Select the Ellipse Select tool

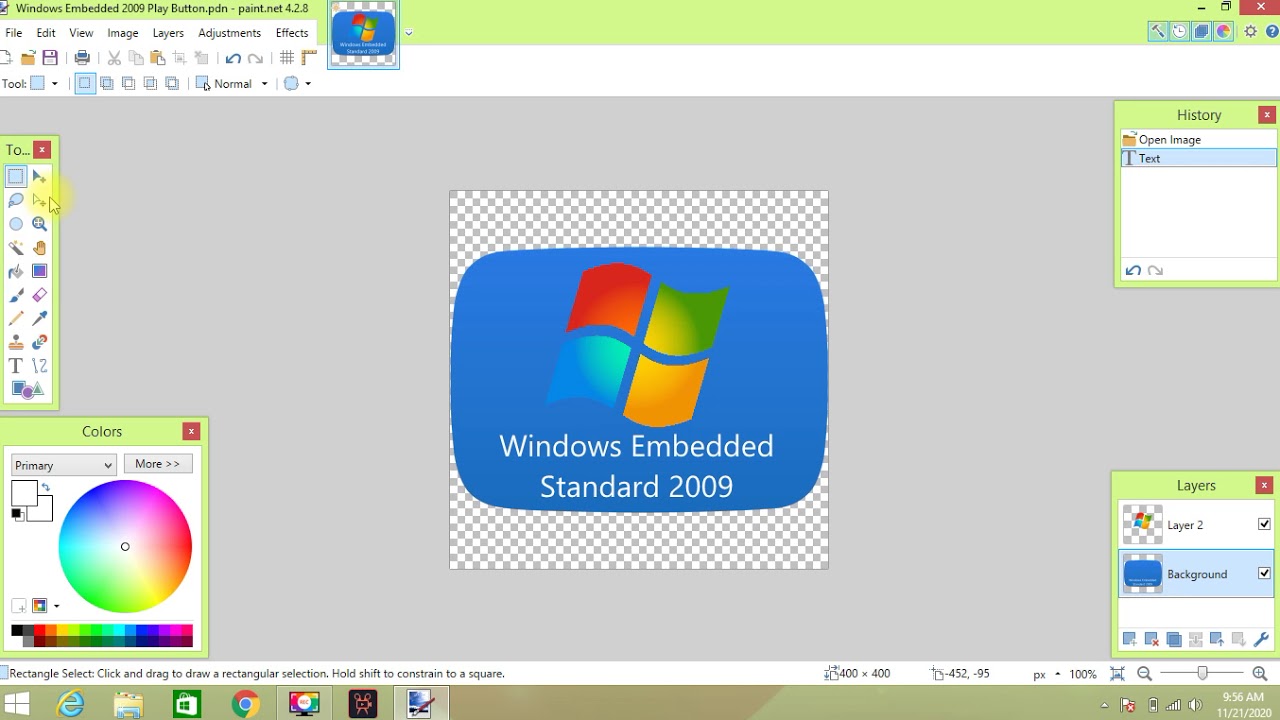coord(16,224)
